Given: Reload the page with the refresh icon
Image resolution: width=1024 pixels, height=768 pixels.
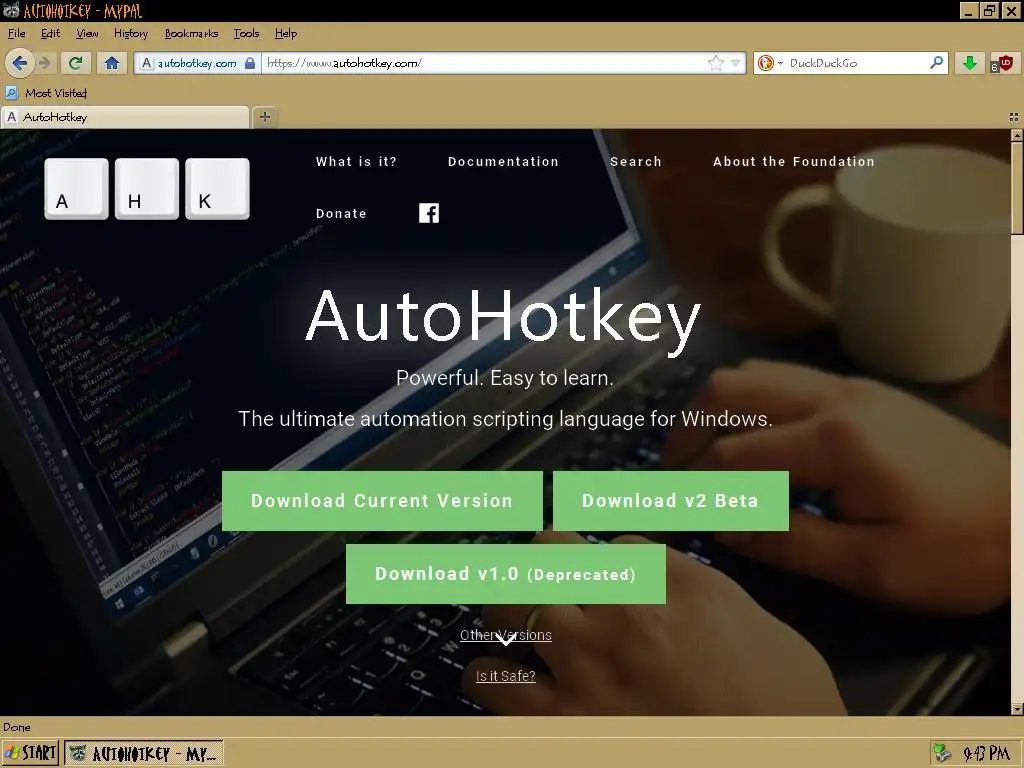Looking at the screenshot, I should 75,63.
